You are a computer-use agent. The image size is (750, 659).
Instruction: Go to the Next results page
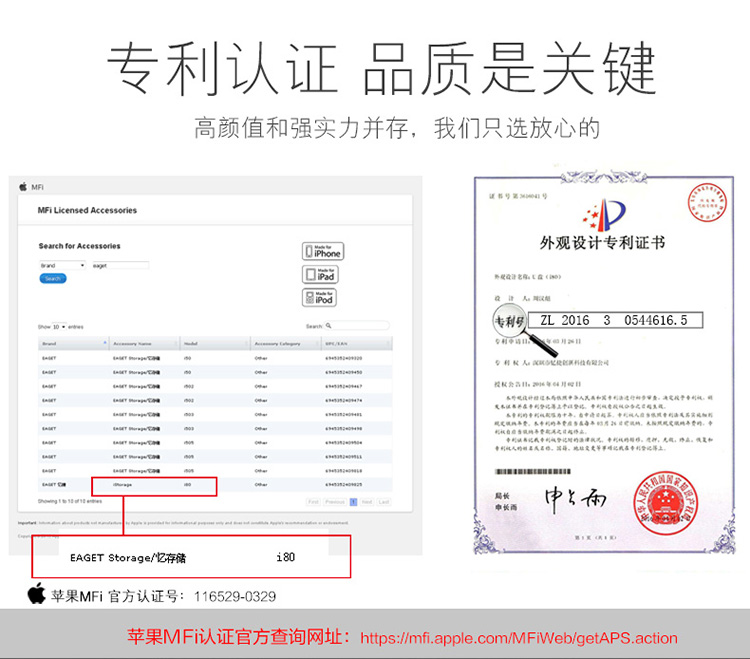tap(366, 501)
